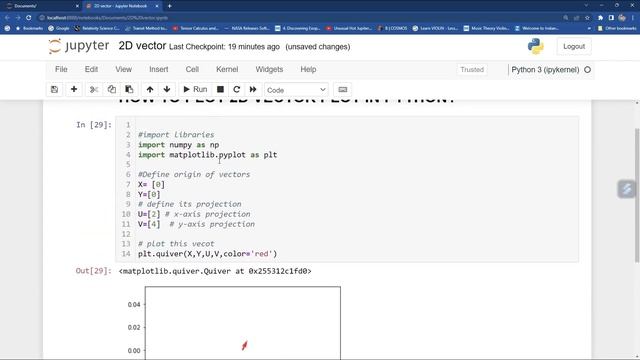Move selected cell up arrow
640x360 pixels.
click(150, 89)
